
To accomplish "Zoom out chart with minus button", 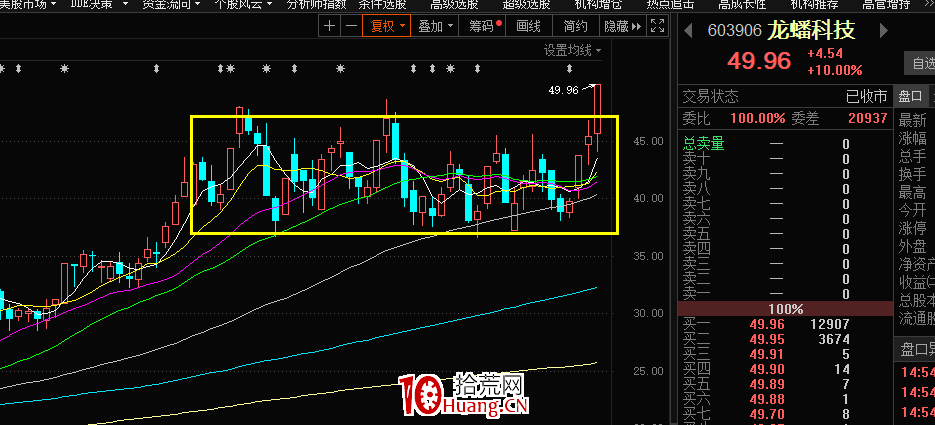I will click(x=351, y=26).
